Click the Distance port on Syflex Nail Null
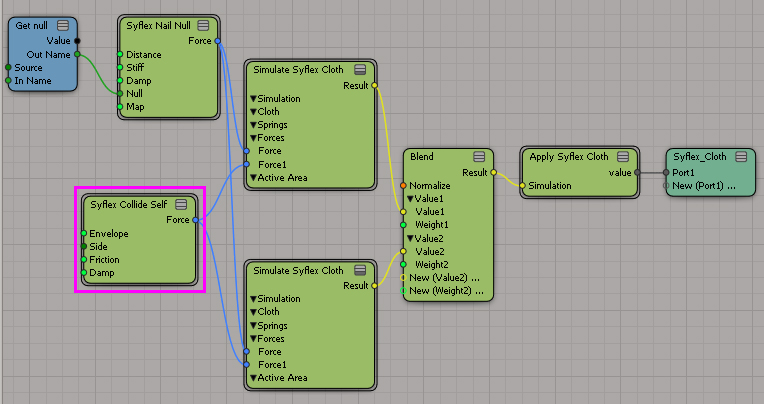Image resolution: width=764 pixels, height=404 pixels. tap(120, 54)
